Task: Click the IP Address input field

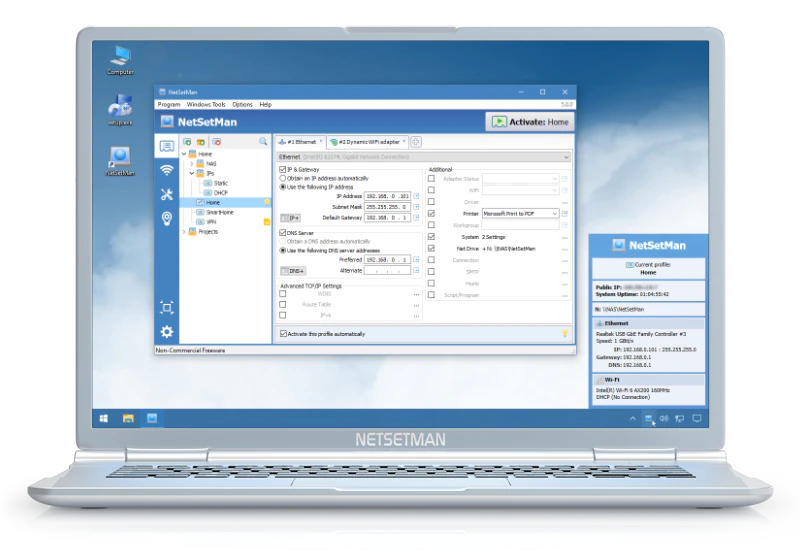Action: [387, 196]
